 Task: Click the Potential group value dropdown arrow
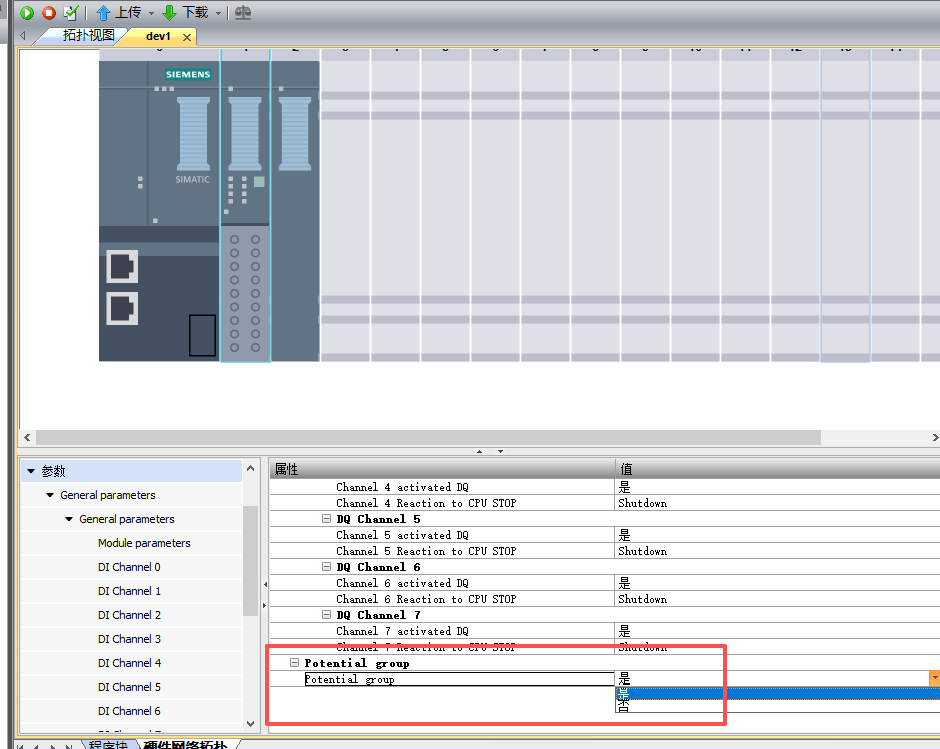point(934,678)
